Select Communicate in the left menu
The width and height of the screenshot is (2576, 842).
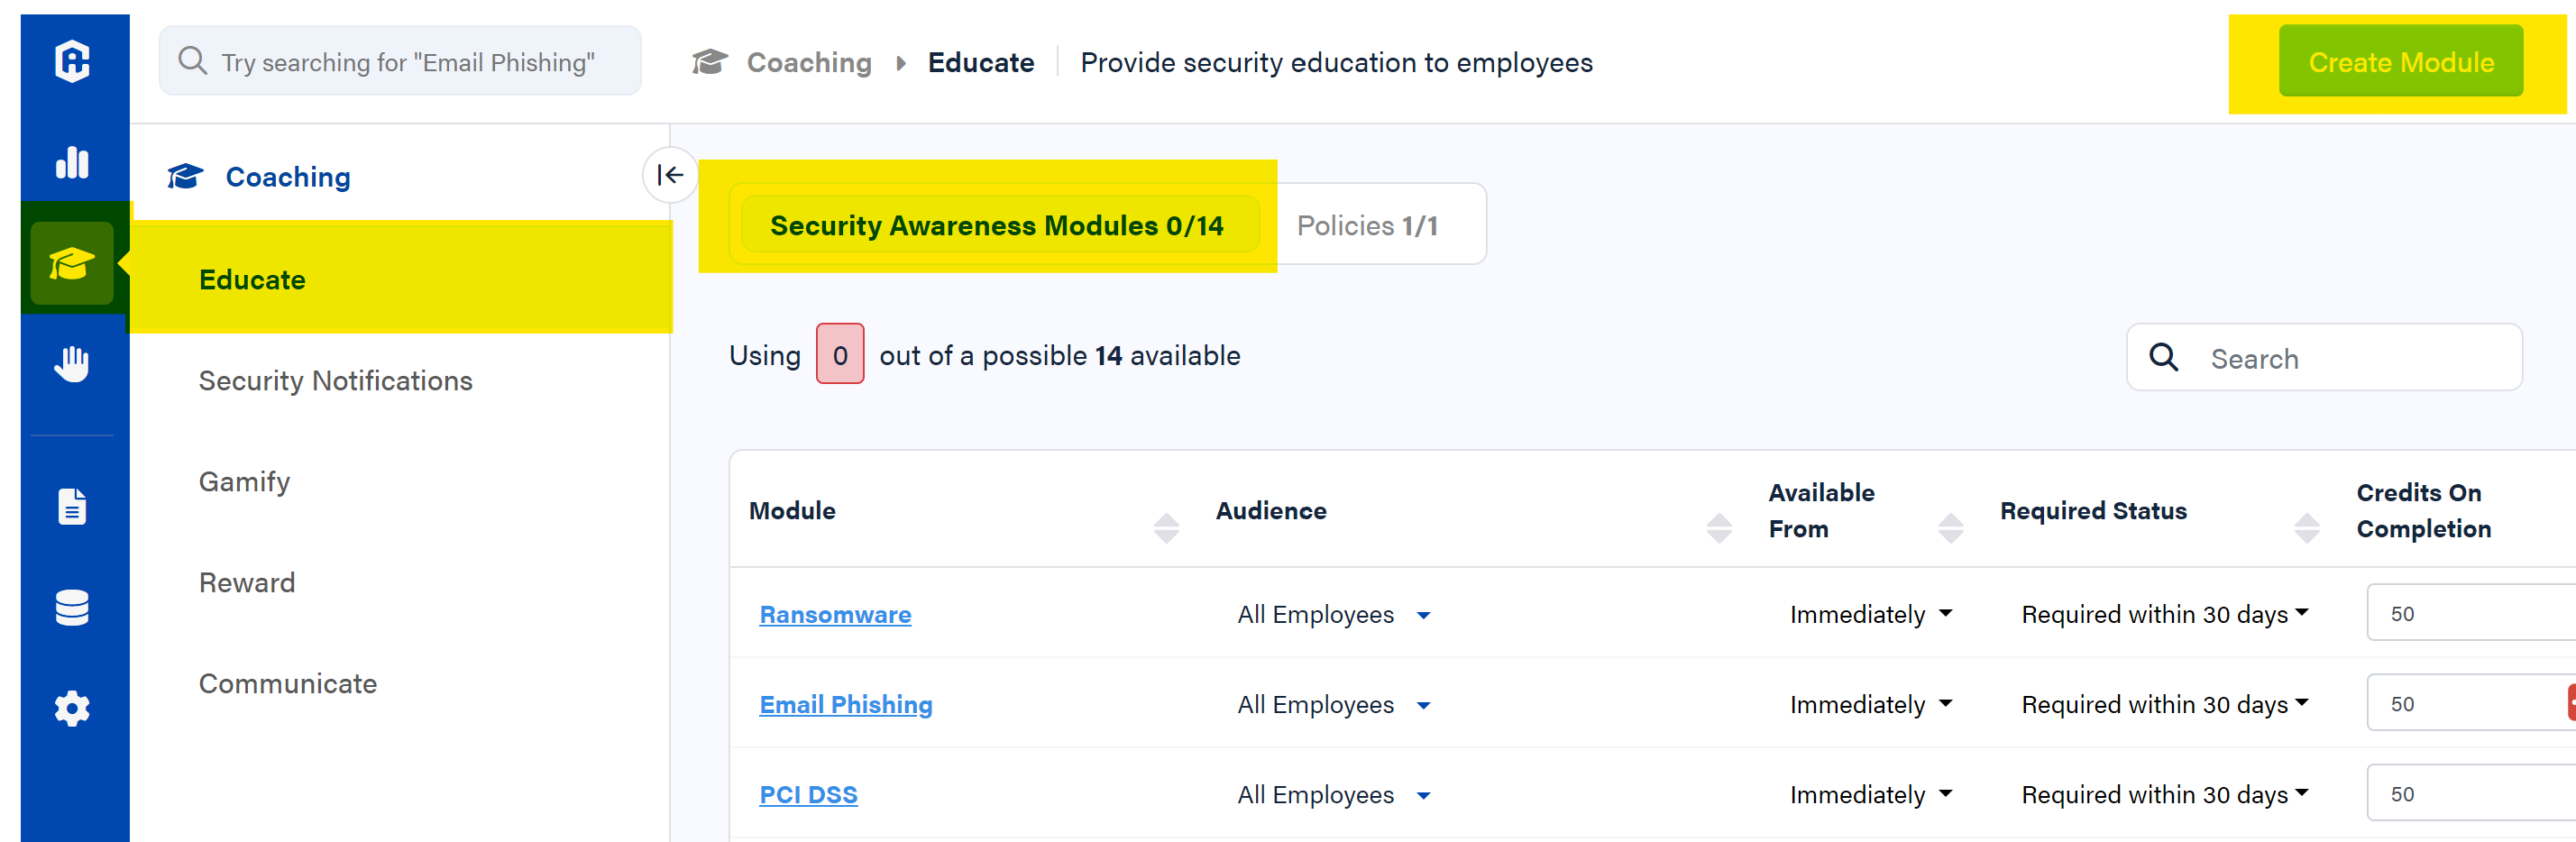point(288,684)
